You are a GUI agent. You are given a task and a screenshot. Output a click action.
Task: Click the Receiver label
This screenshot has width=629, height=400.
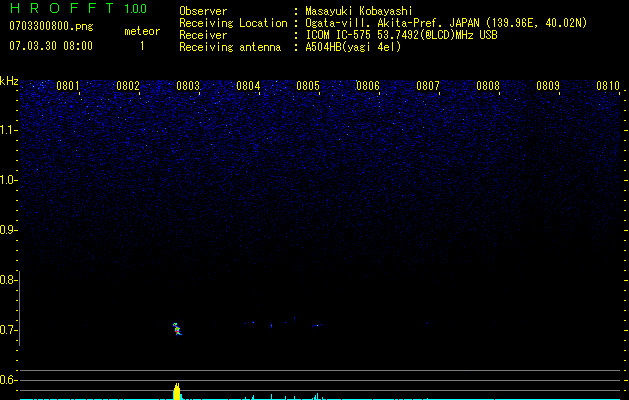tap(203, 35)
